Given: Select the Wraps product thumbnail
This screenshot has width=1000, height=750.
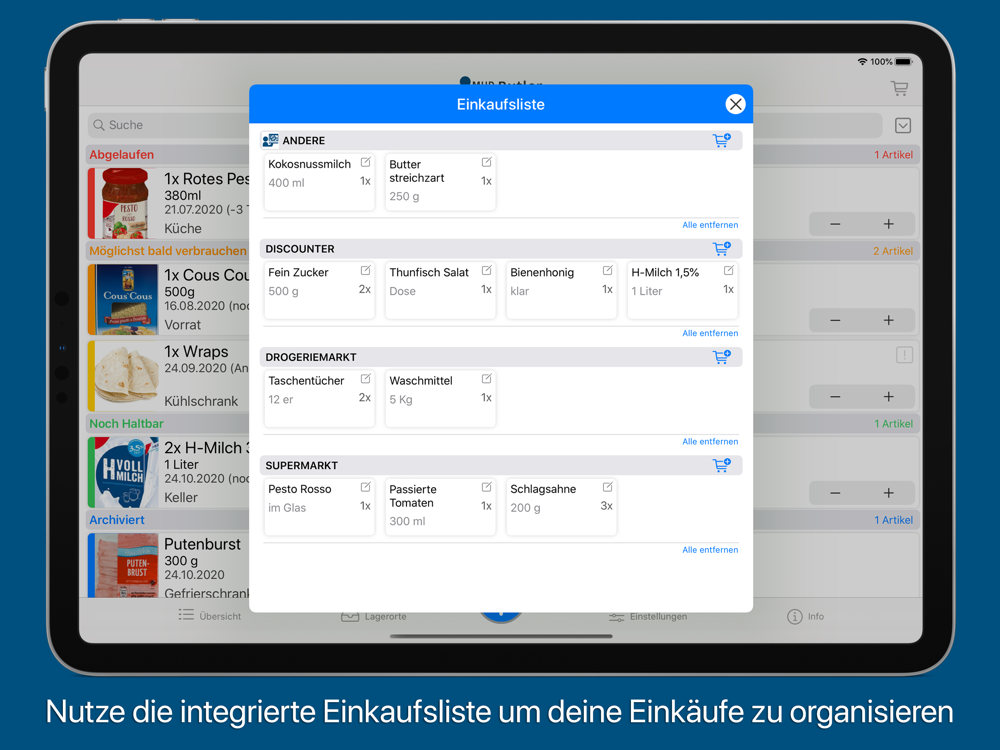Looking at the screenshot, I should coord(126,376).
